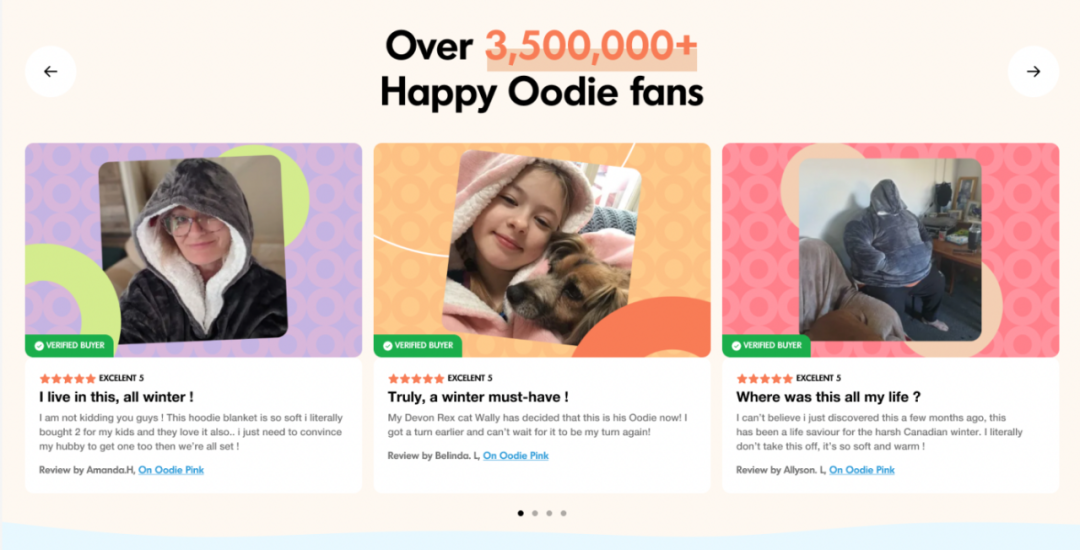The height and width of the screenshot is (550, 1080).
Task: Click star rating on "Where was this" review
Action: 765,379
